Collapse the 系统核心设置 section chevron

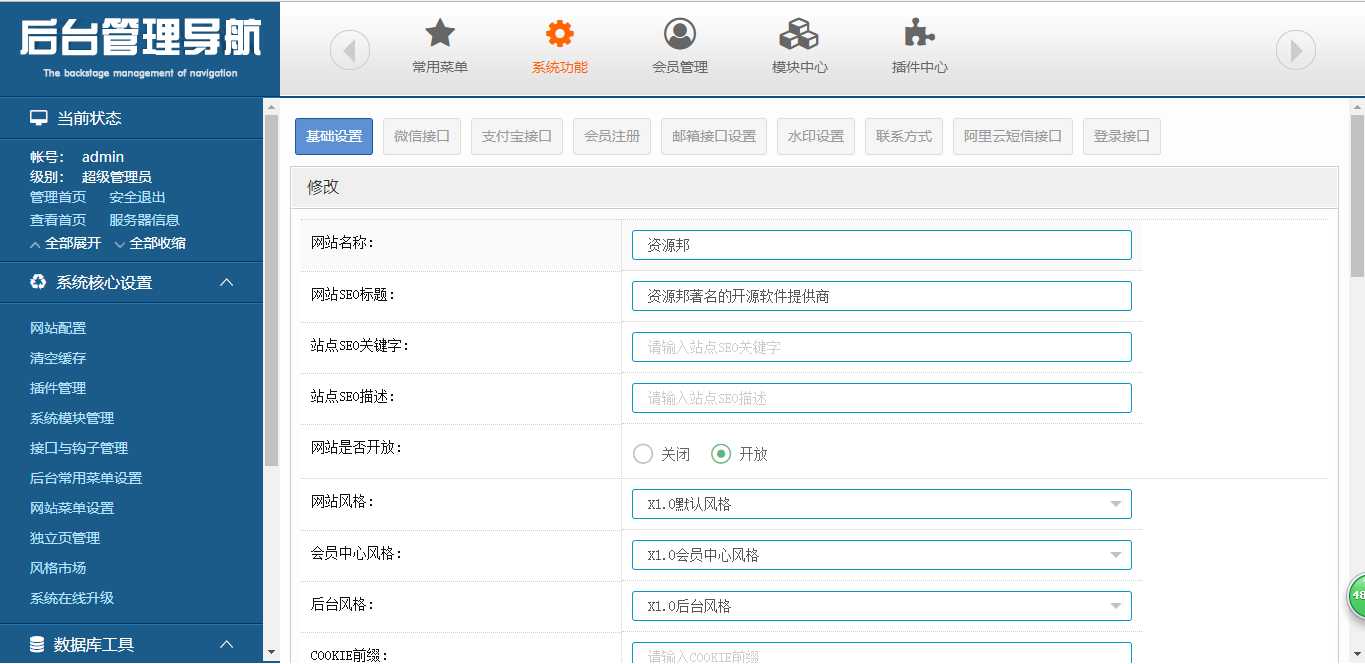(227, 283)
